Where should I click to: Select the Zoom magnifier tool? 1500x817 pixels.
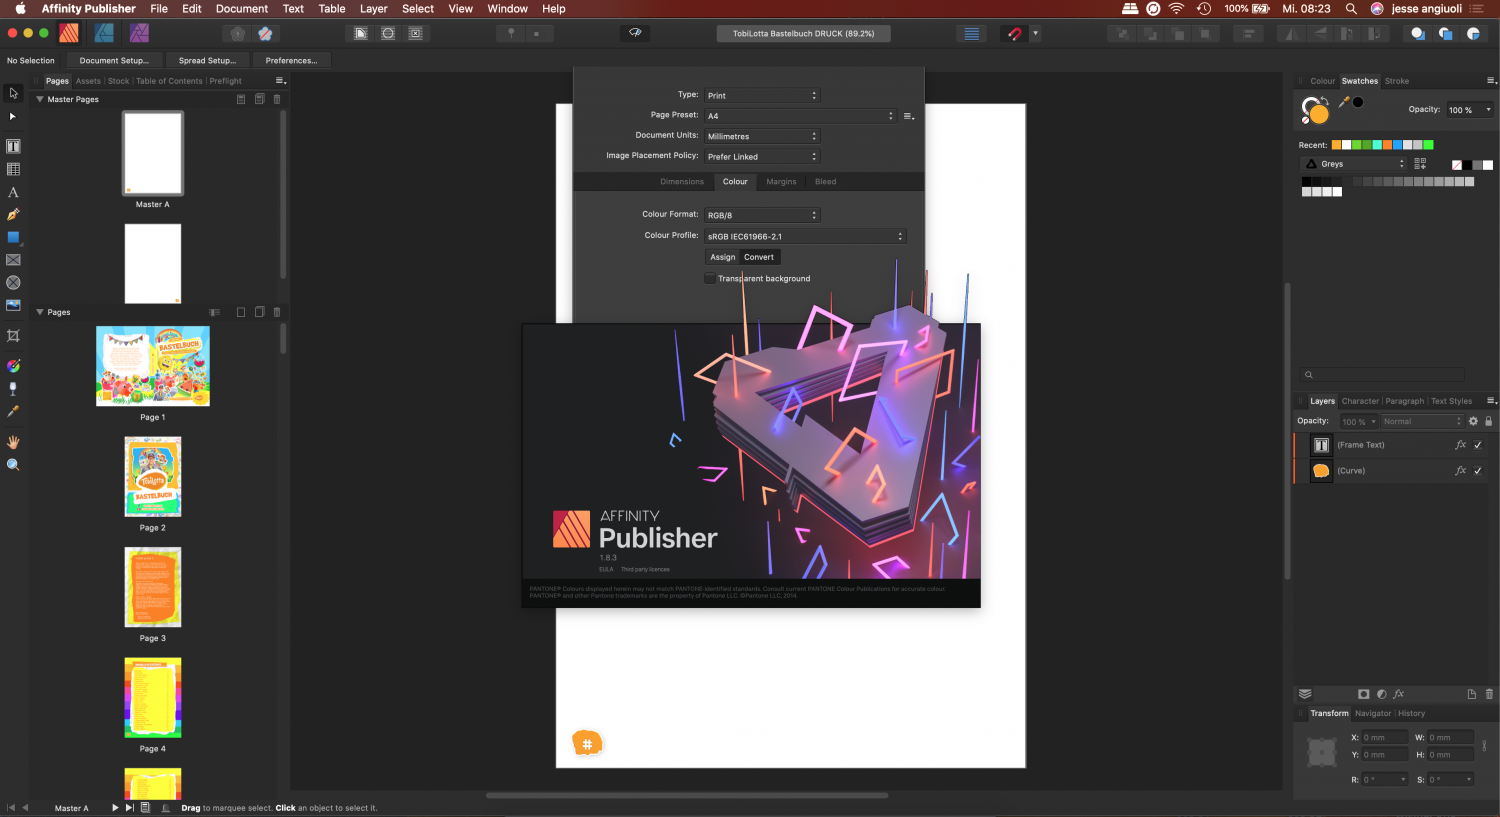point(13,465)
